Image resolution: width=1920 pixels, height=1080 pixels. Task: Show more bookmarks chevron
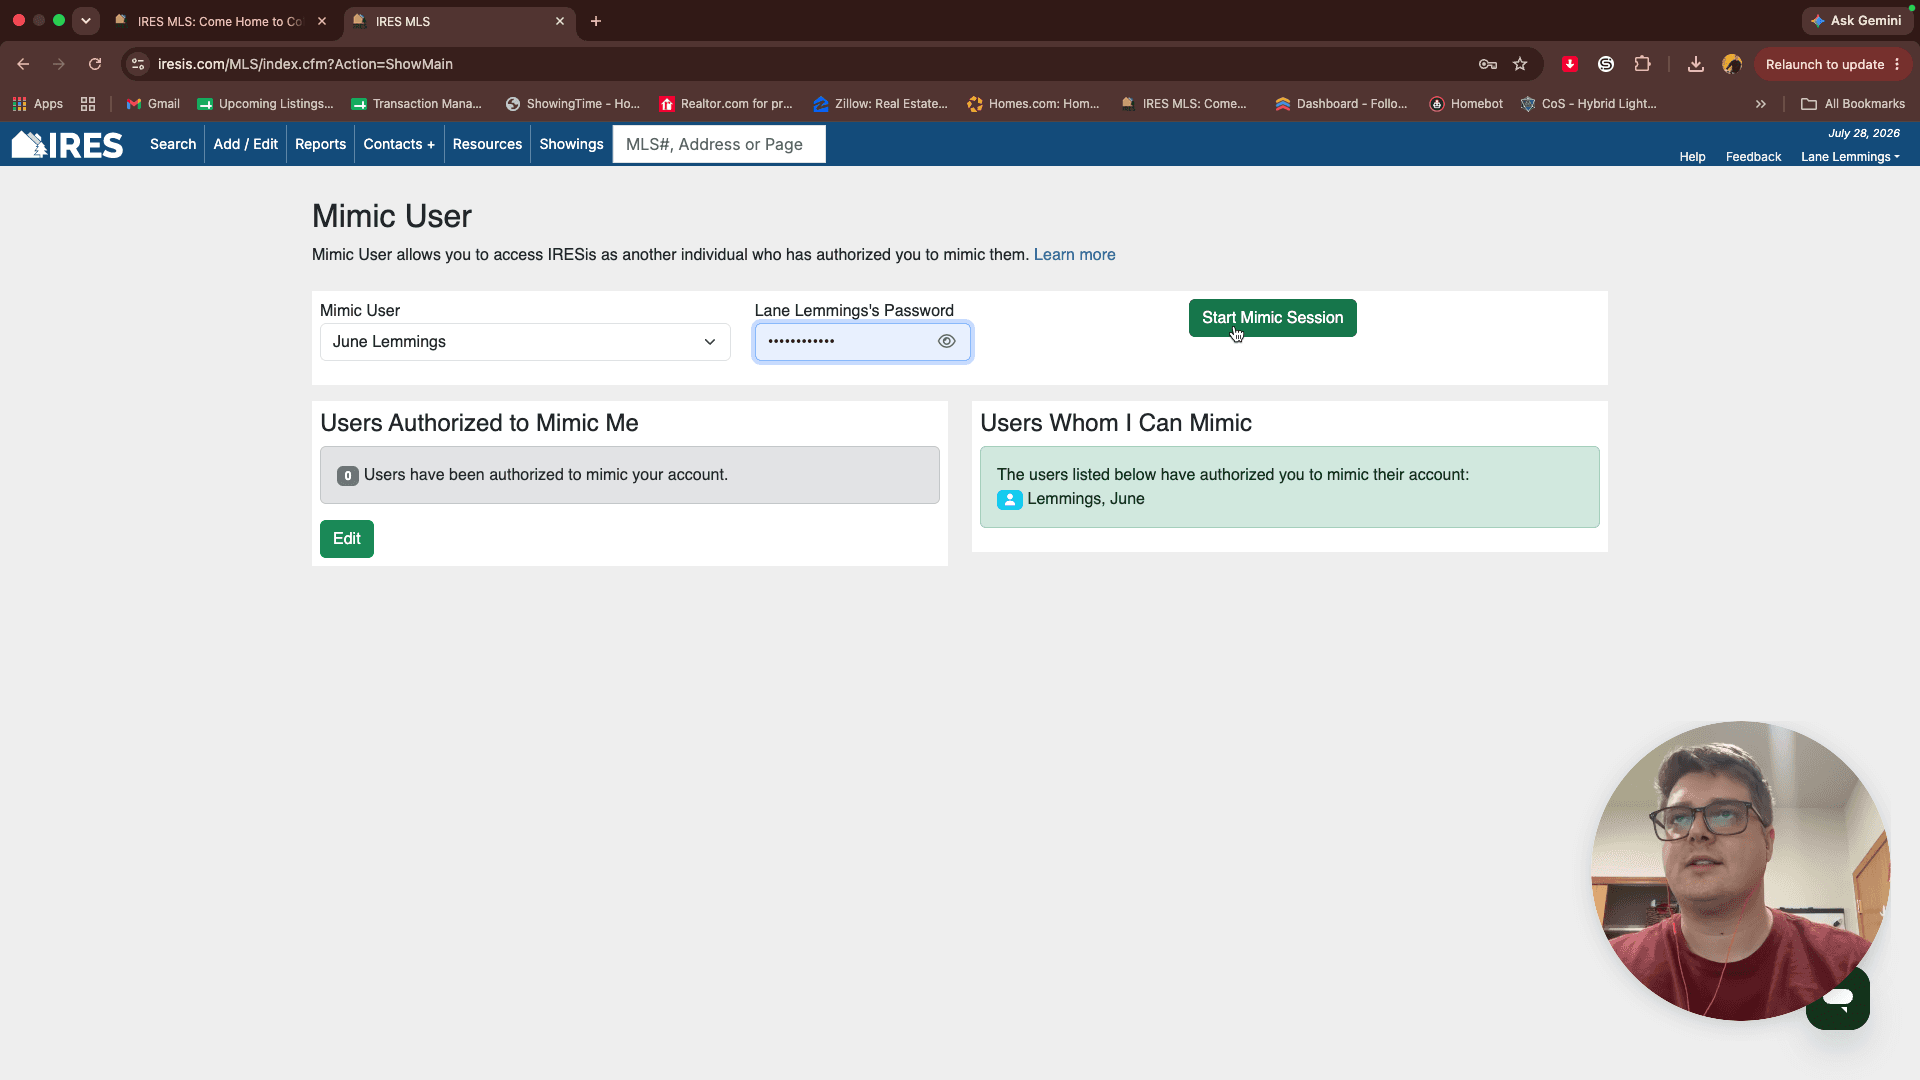[x=1761, y=104]
